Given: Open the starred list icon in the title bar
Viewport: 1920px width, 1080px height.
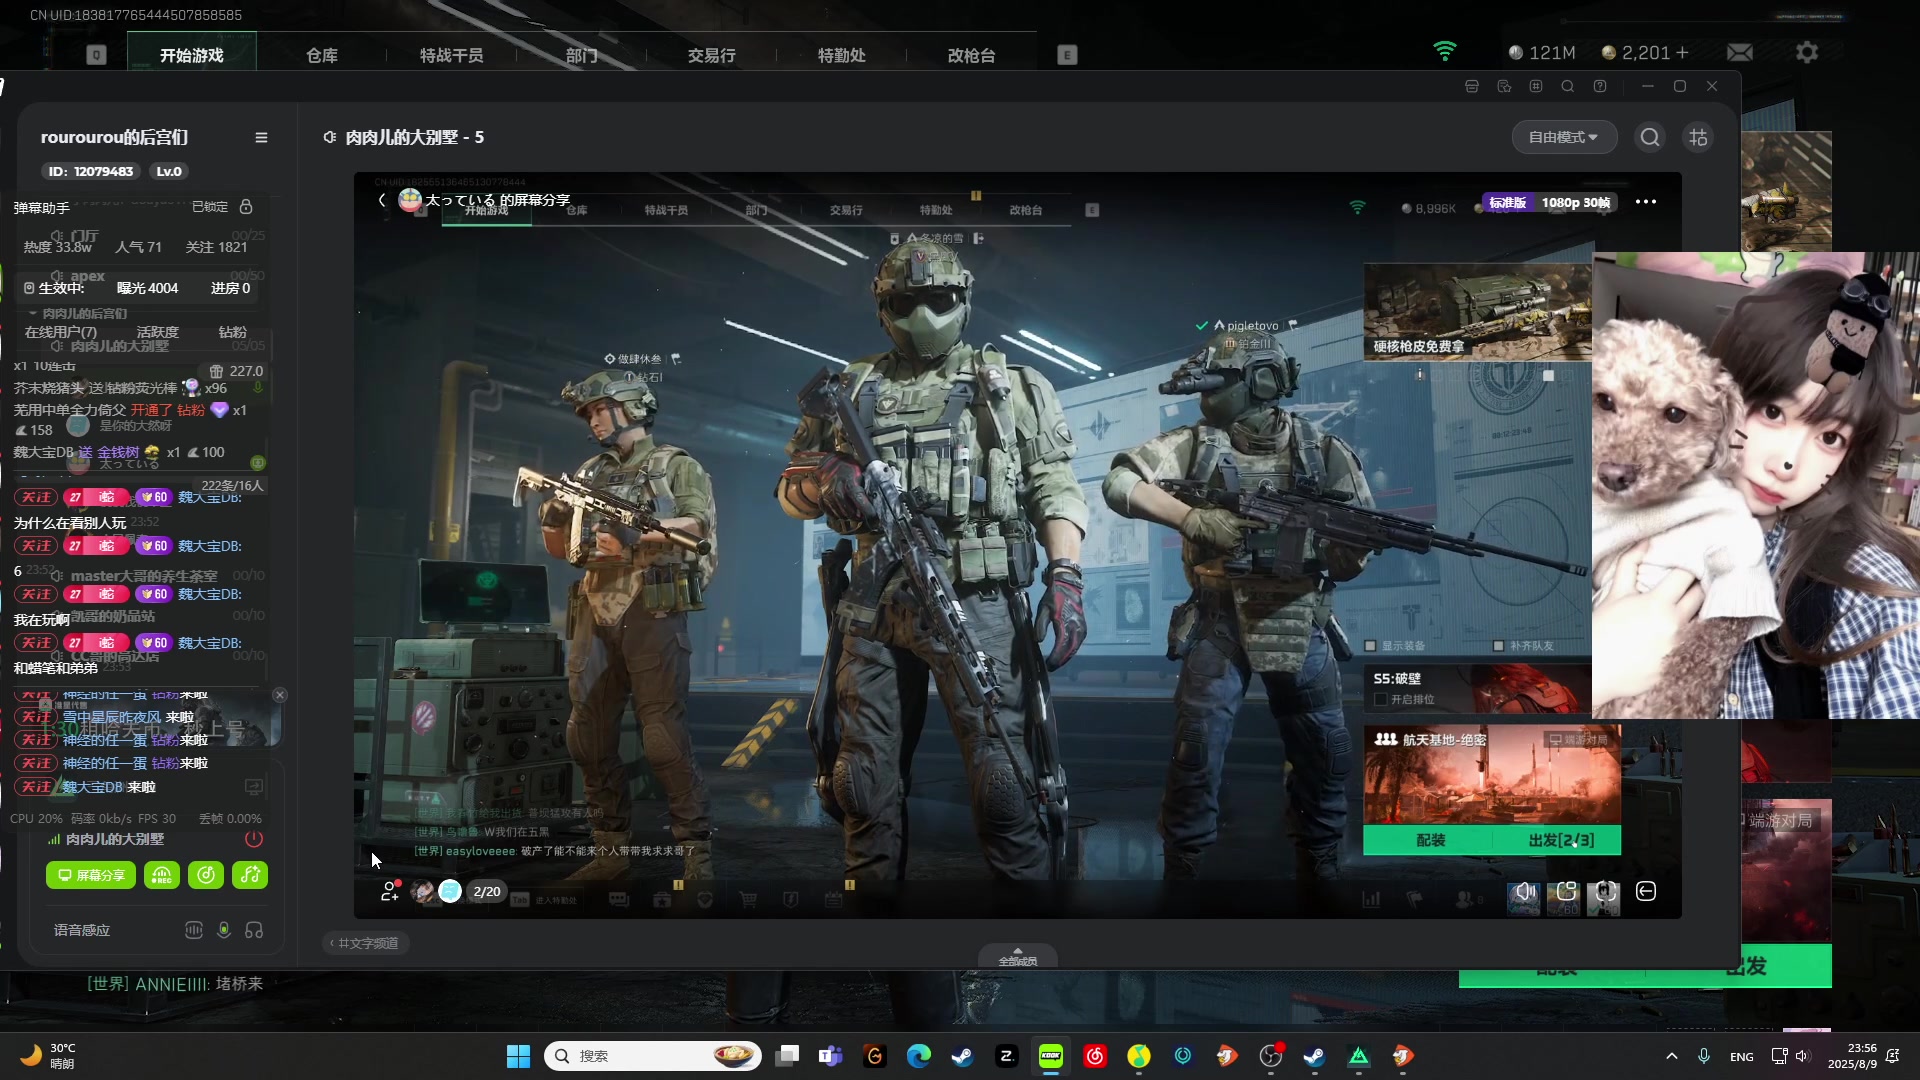Looking at the screenshot, I should pyautogui.click(x=1504, y=86).
